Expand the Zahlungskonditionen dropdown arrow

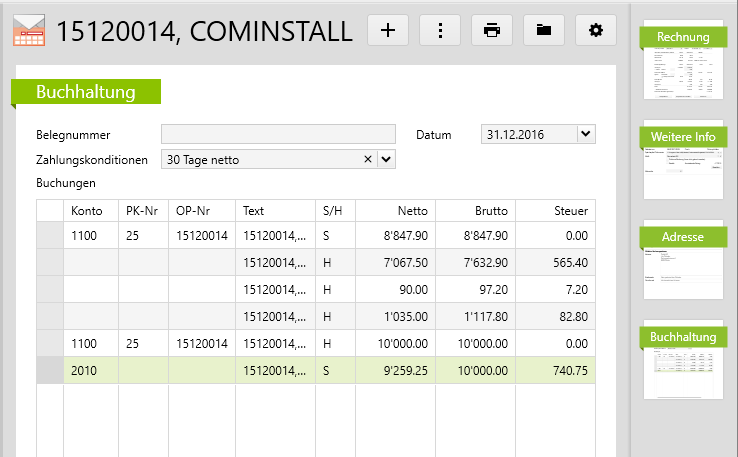(x=386, y=159)
